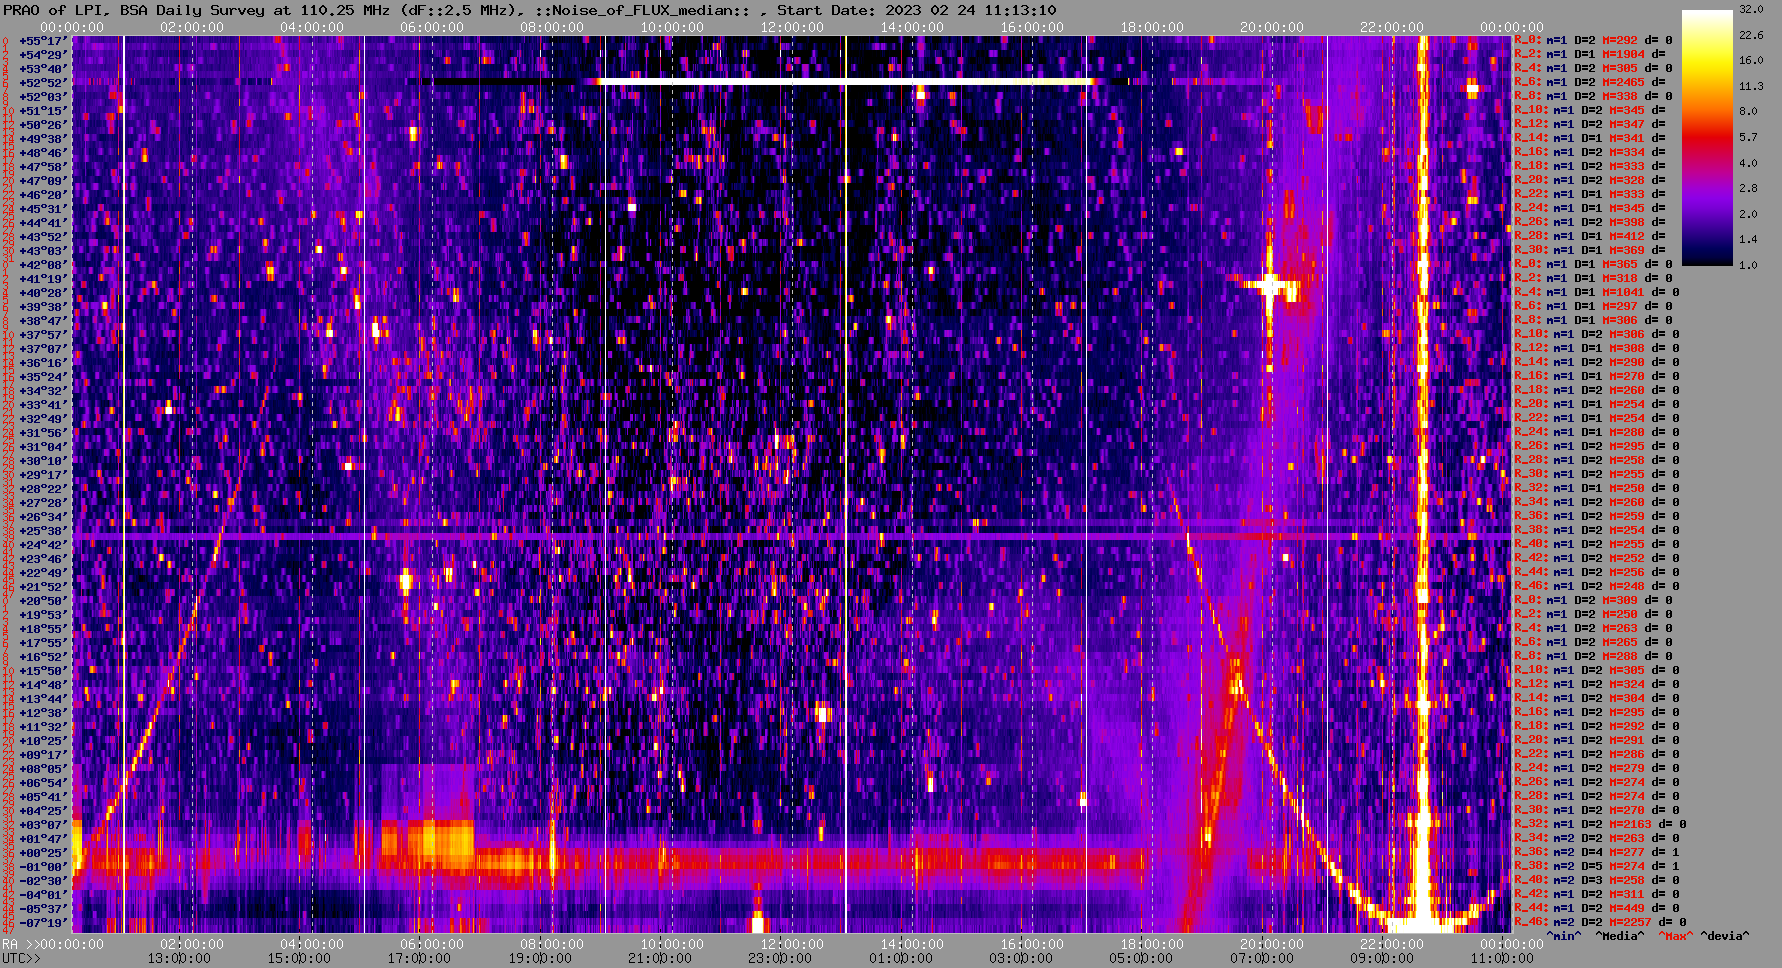Click the saturated white horizontal bar at +52°52'
This screenshot has width=1782, height=968.
point(845,81)
